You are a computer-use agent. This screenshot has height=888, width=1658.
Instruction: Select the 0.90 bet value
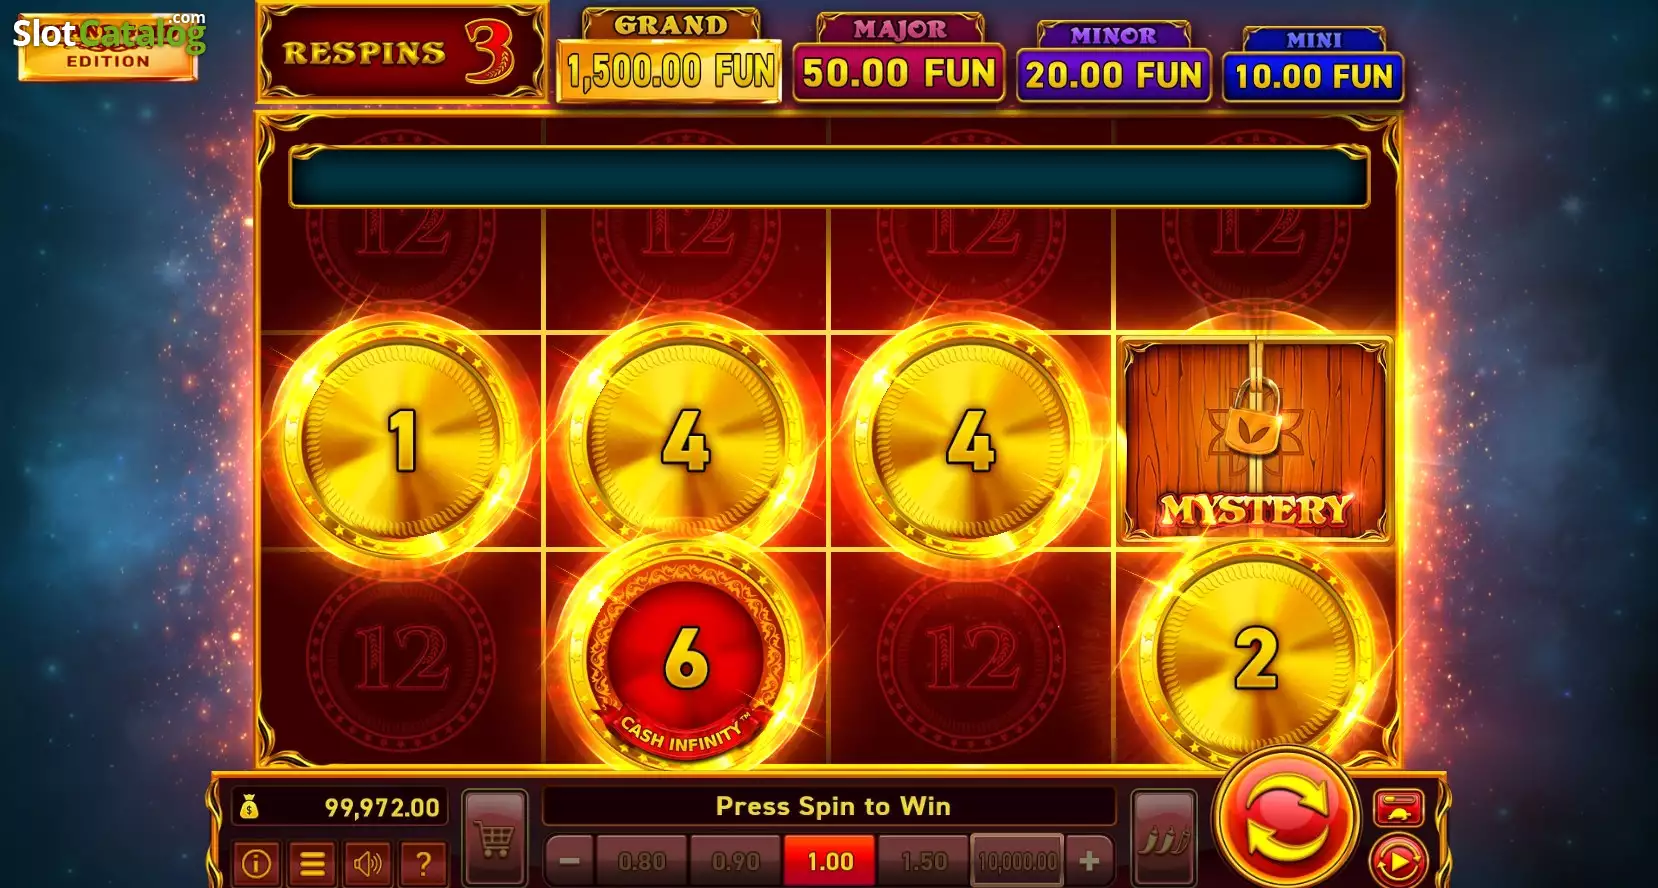coord(735,861)
